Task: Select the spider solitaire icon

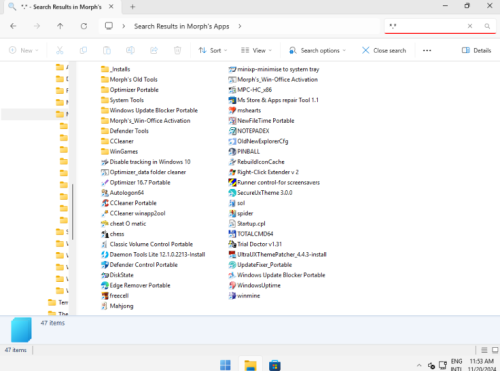Action: point(232,213)
